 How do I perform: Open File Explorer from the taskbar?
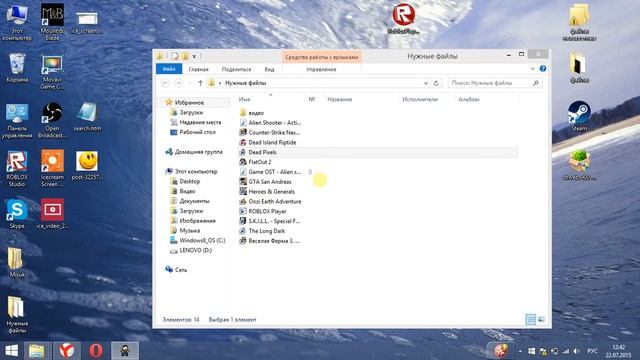coord(36,351)
